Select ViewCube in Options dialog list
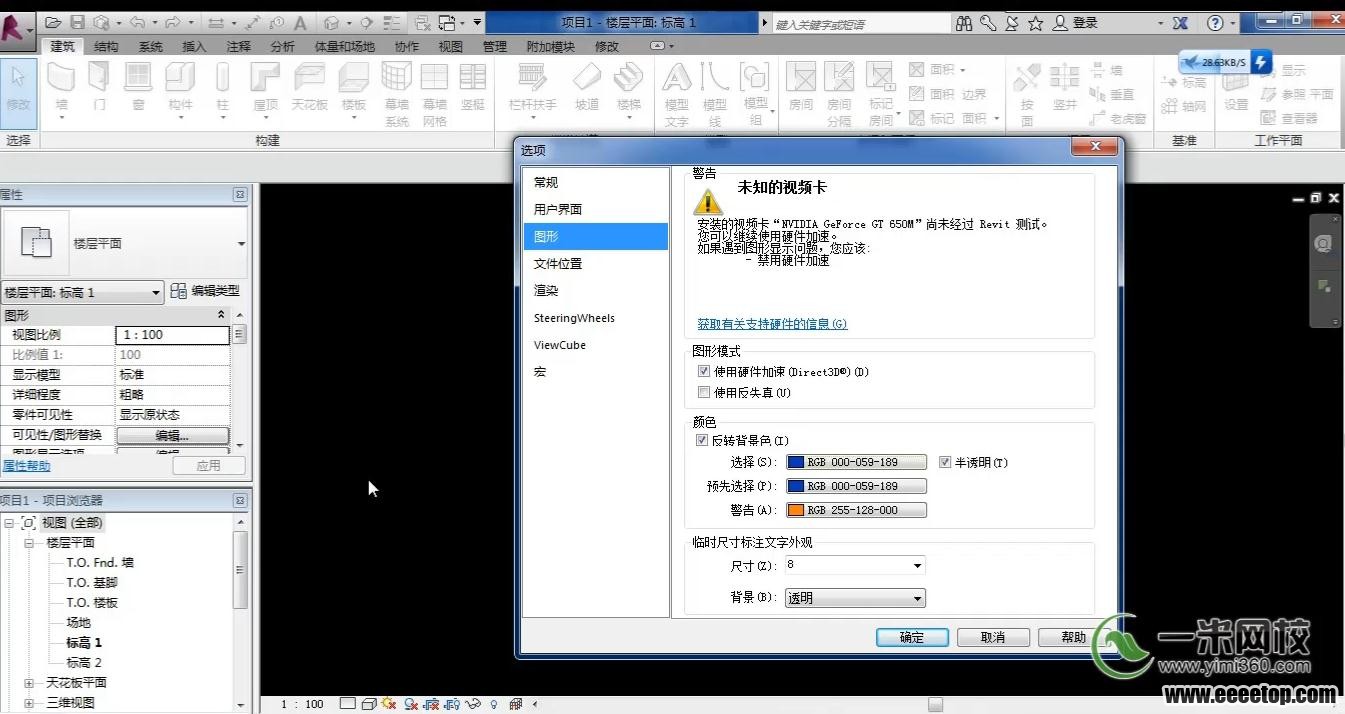Viewport: 1345px width, 714px height. pyautogui.click(x=595, y=345)
